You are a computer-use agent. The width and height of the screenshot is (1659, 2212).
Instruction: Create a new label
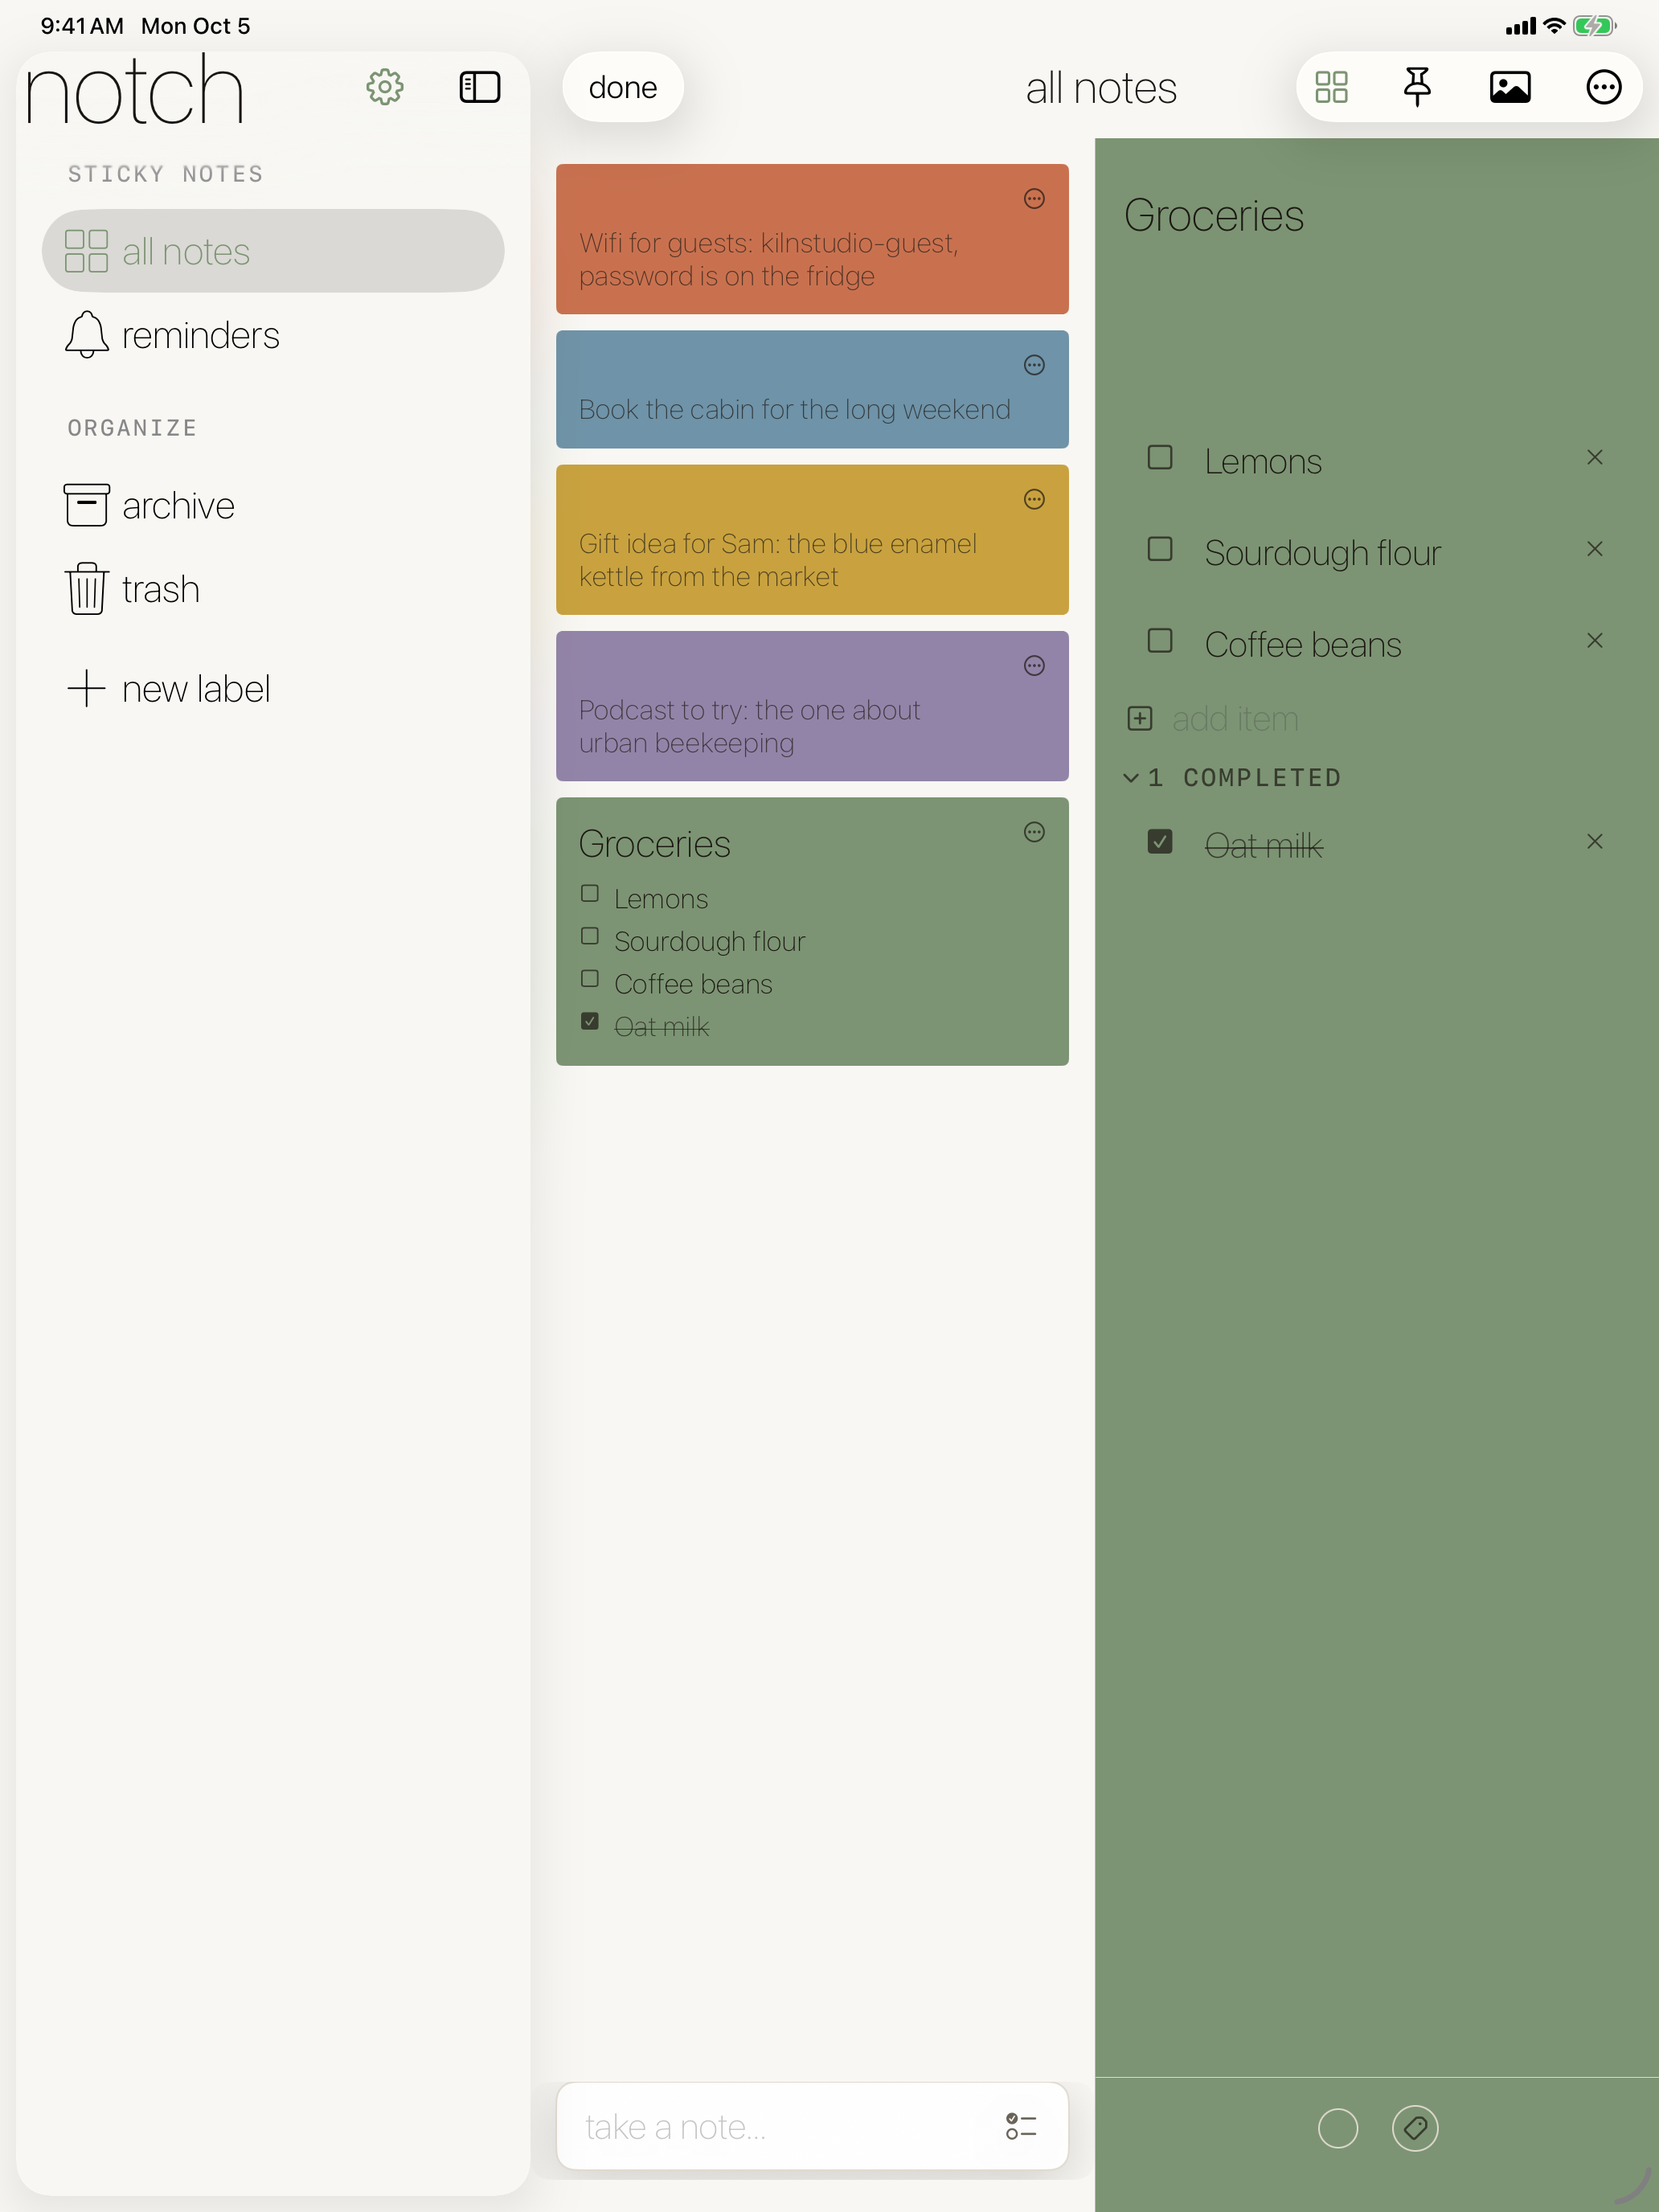pyautogui.click(x=169, y=689)
